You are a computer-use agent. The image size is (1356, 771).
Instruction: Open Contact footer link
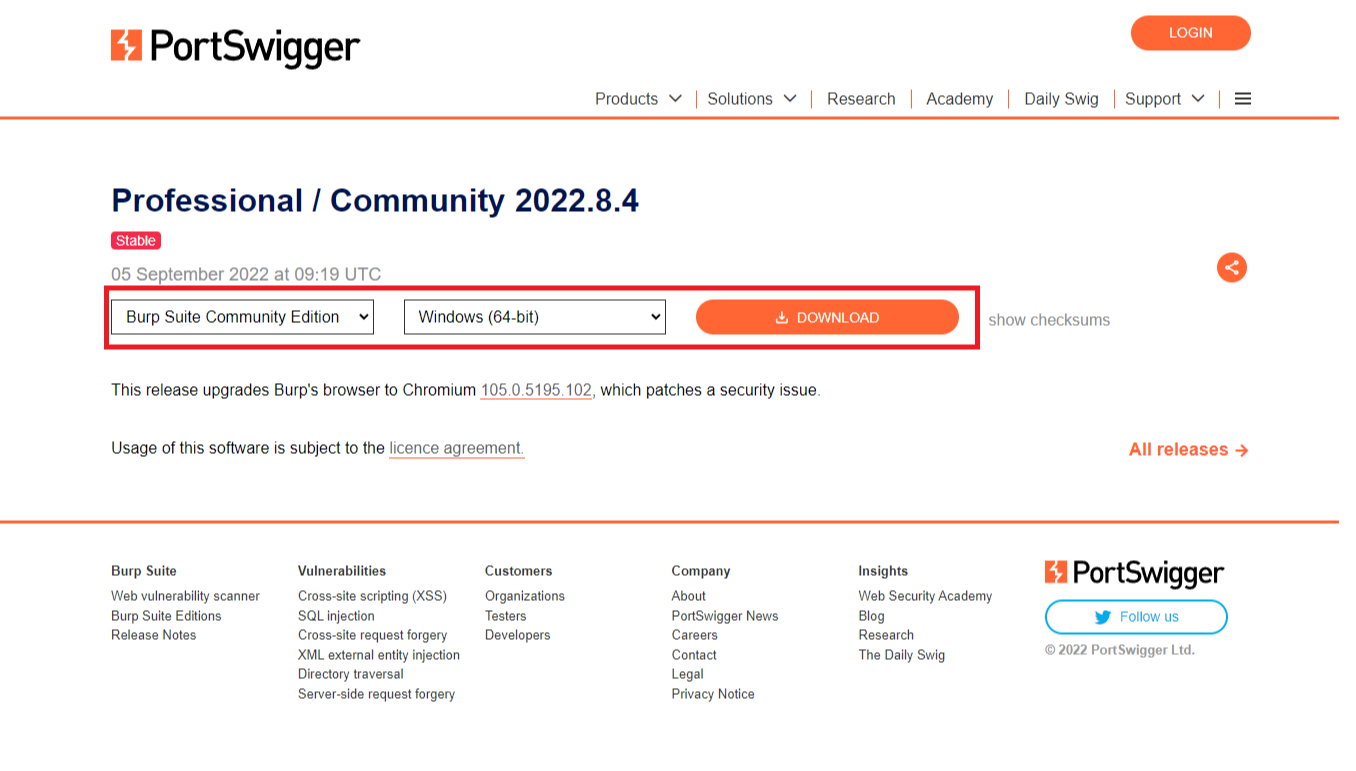tap(694, 655)
